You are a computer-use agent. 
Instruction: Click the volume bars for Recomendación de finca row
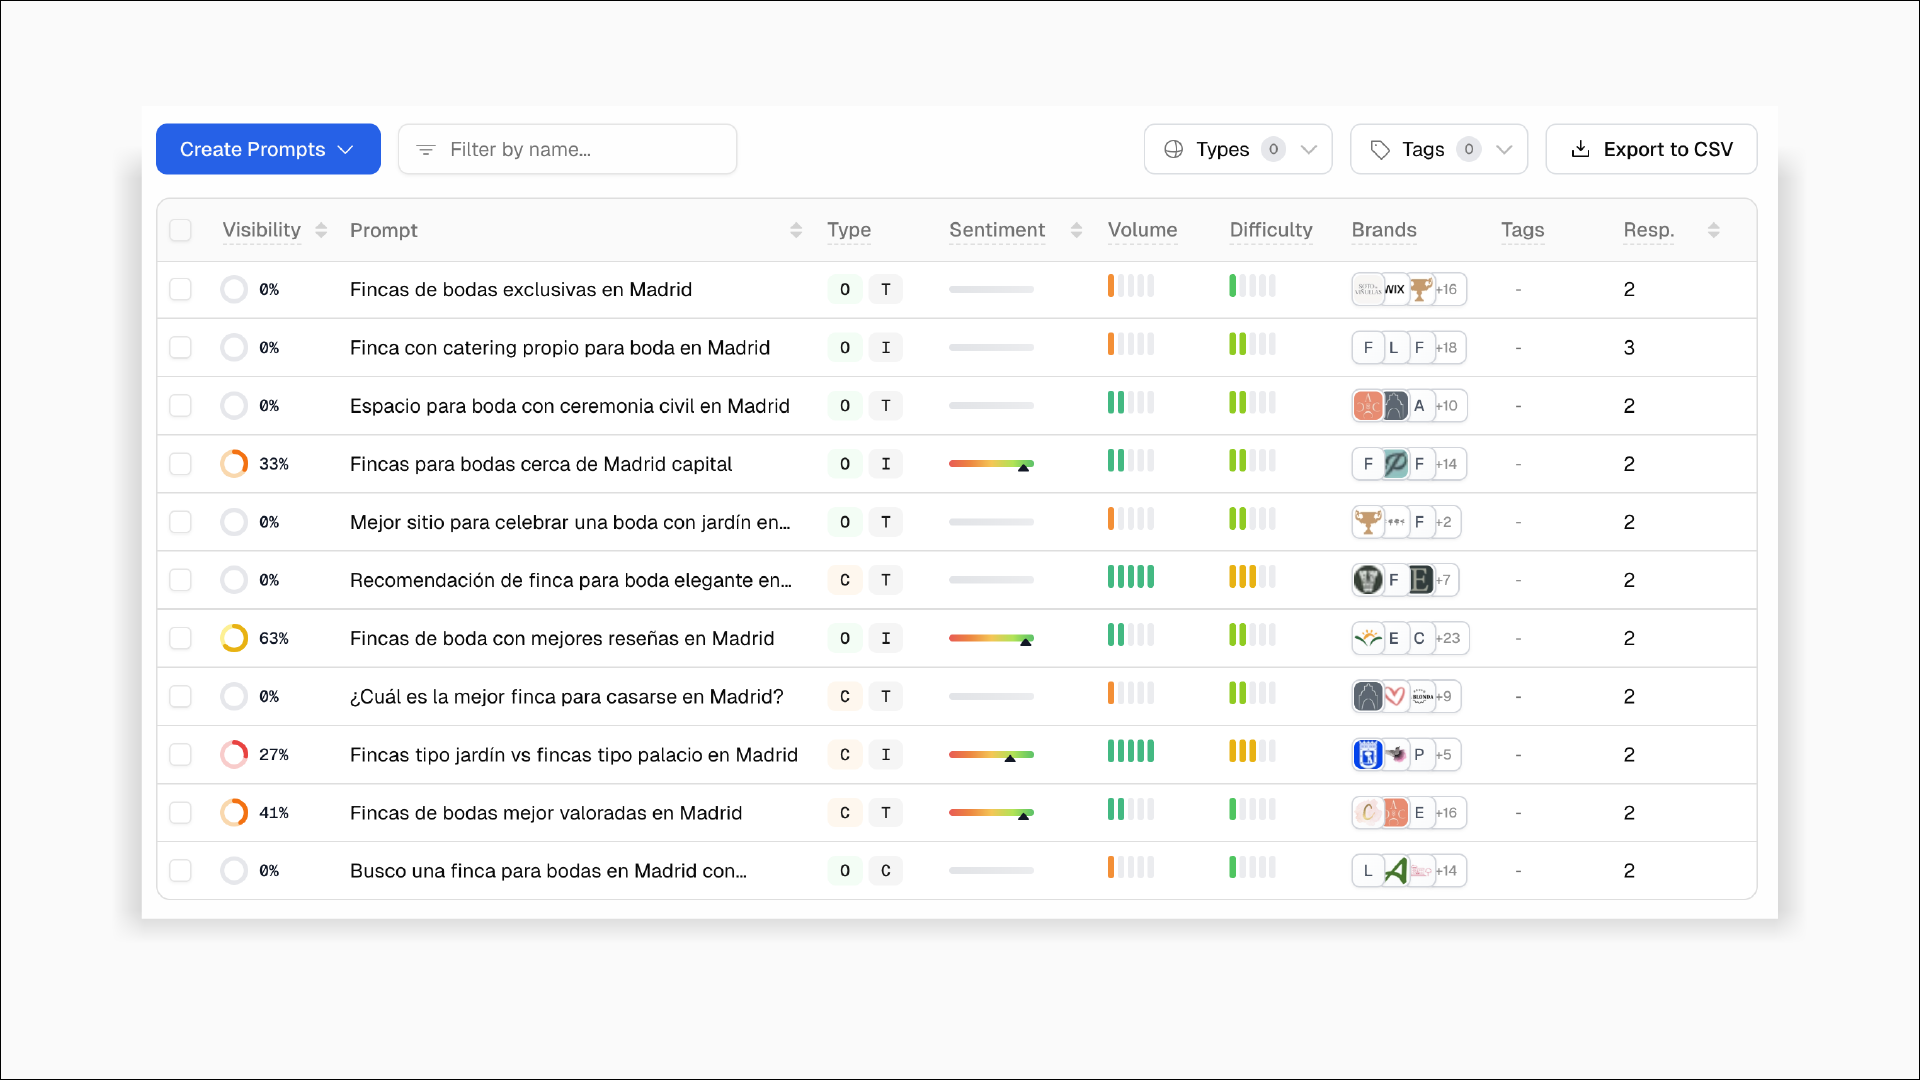pos(1130,578)
